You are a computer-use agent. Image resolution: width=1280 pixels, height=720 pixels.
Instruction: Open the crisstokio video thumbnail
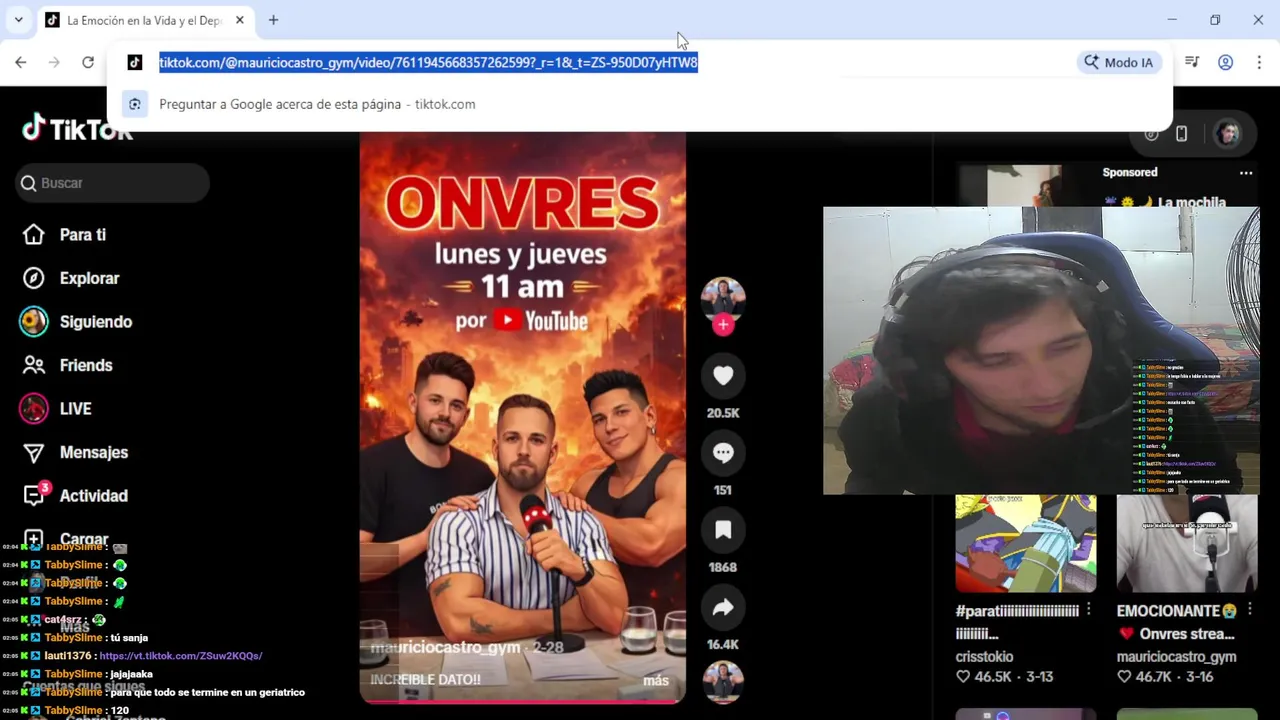click(x=1025, y=543)
